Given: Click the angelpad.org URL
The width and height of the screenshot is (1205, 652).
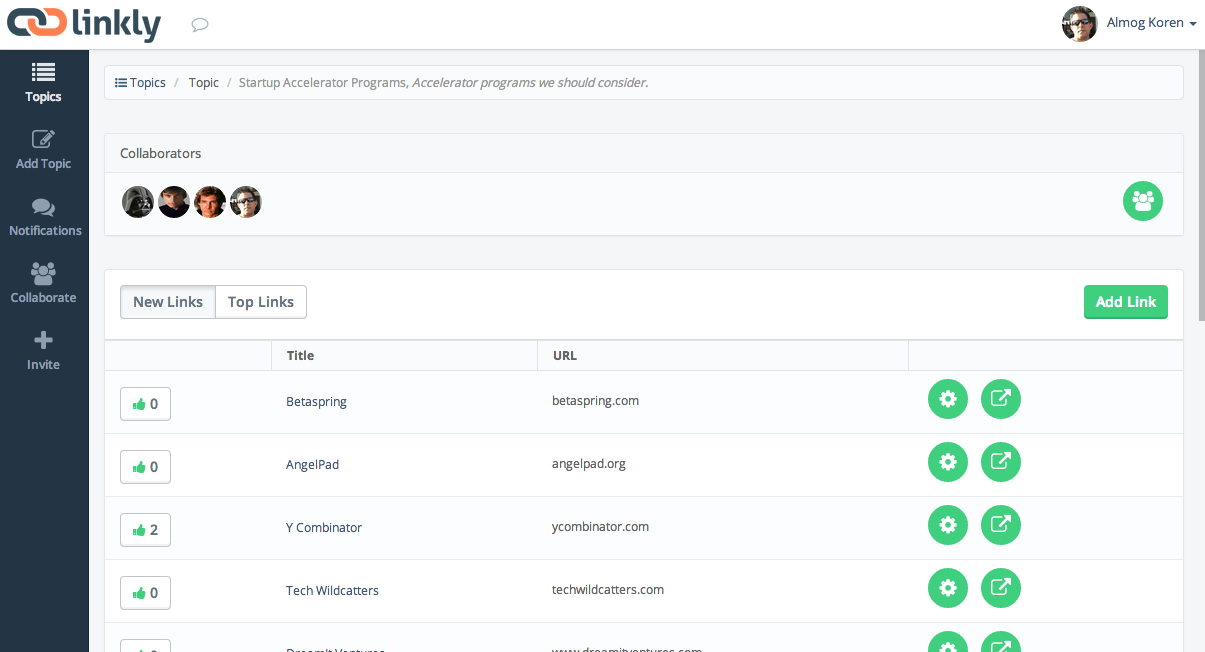Looking at the screenshot, I should pyautogui.click(x=589, y=464).
